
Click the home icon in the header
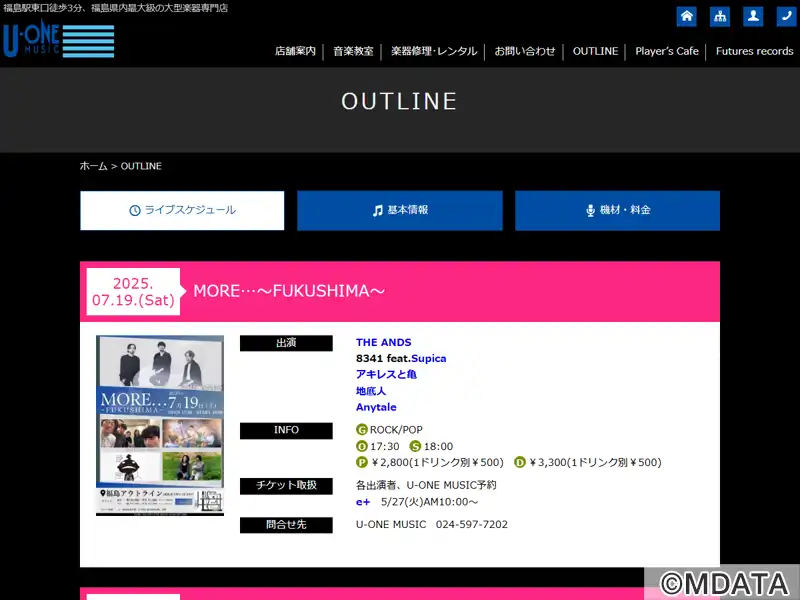click(687, 16)
